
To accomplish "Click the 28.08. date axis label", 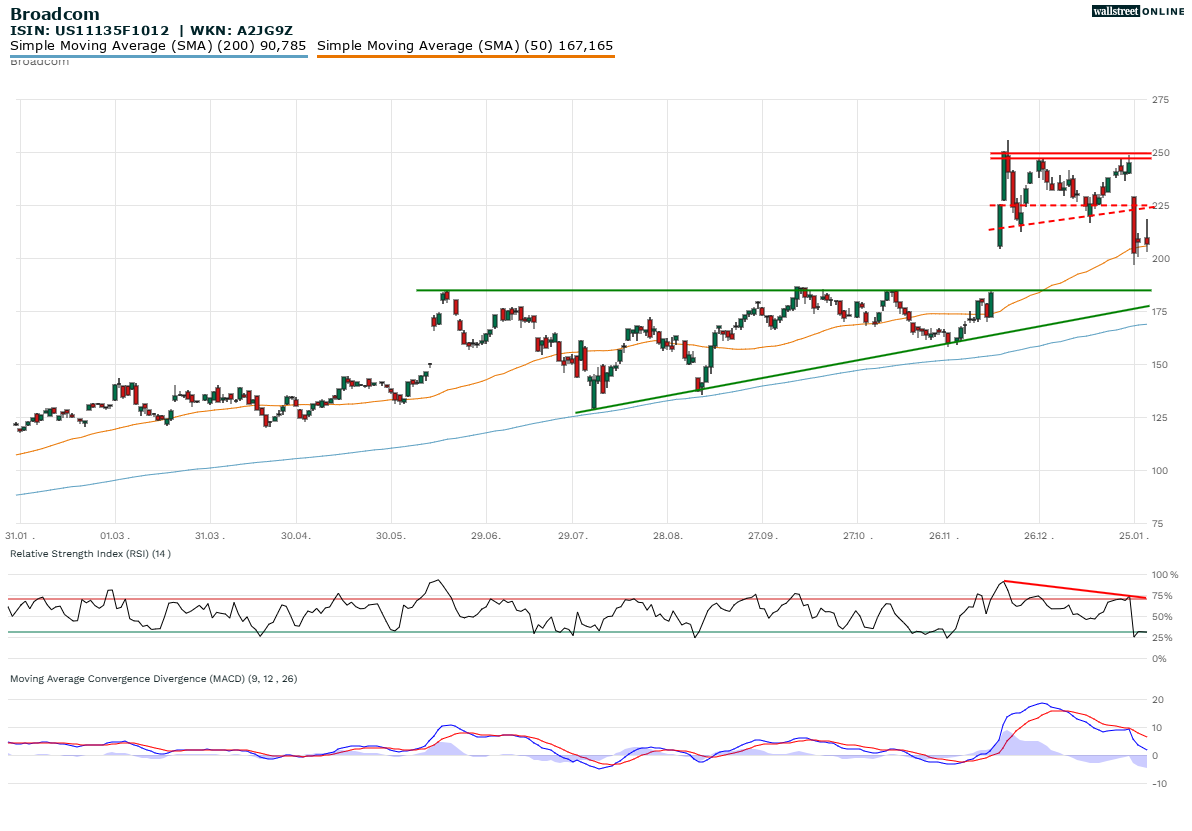I will tap(667, 535).
